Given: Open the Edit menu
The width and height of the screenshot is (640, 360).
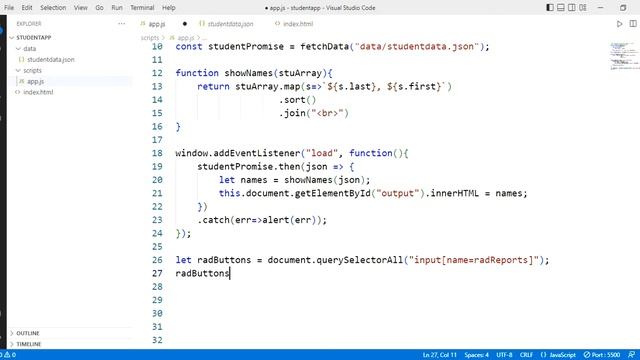Looking at the screenshot, I should pos(27,7).
